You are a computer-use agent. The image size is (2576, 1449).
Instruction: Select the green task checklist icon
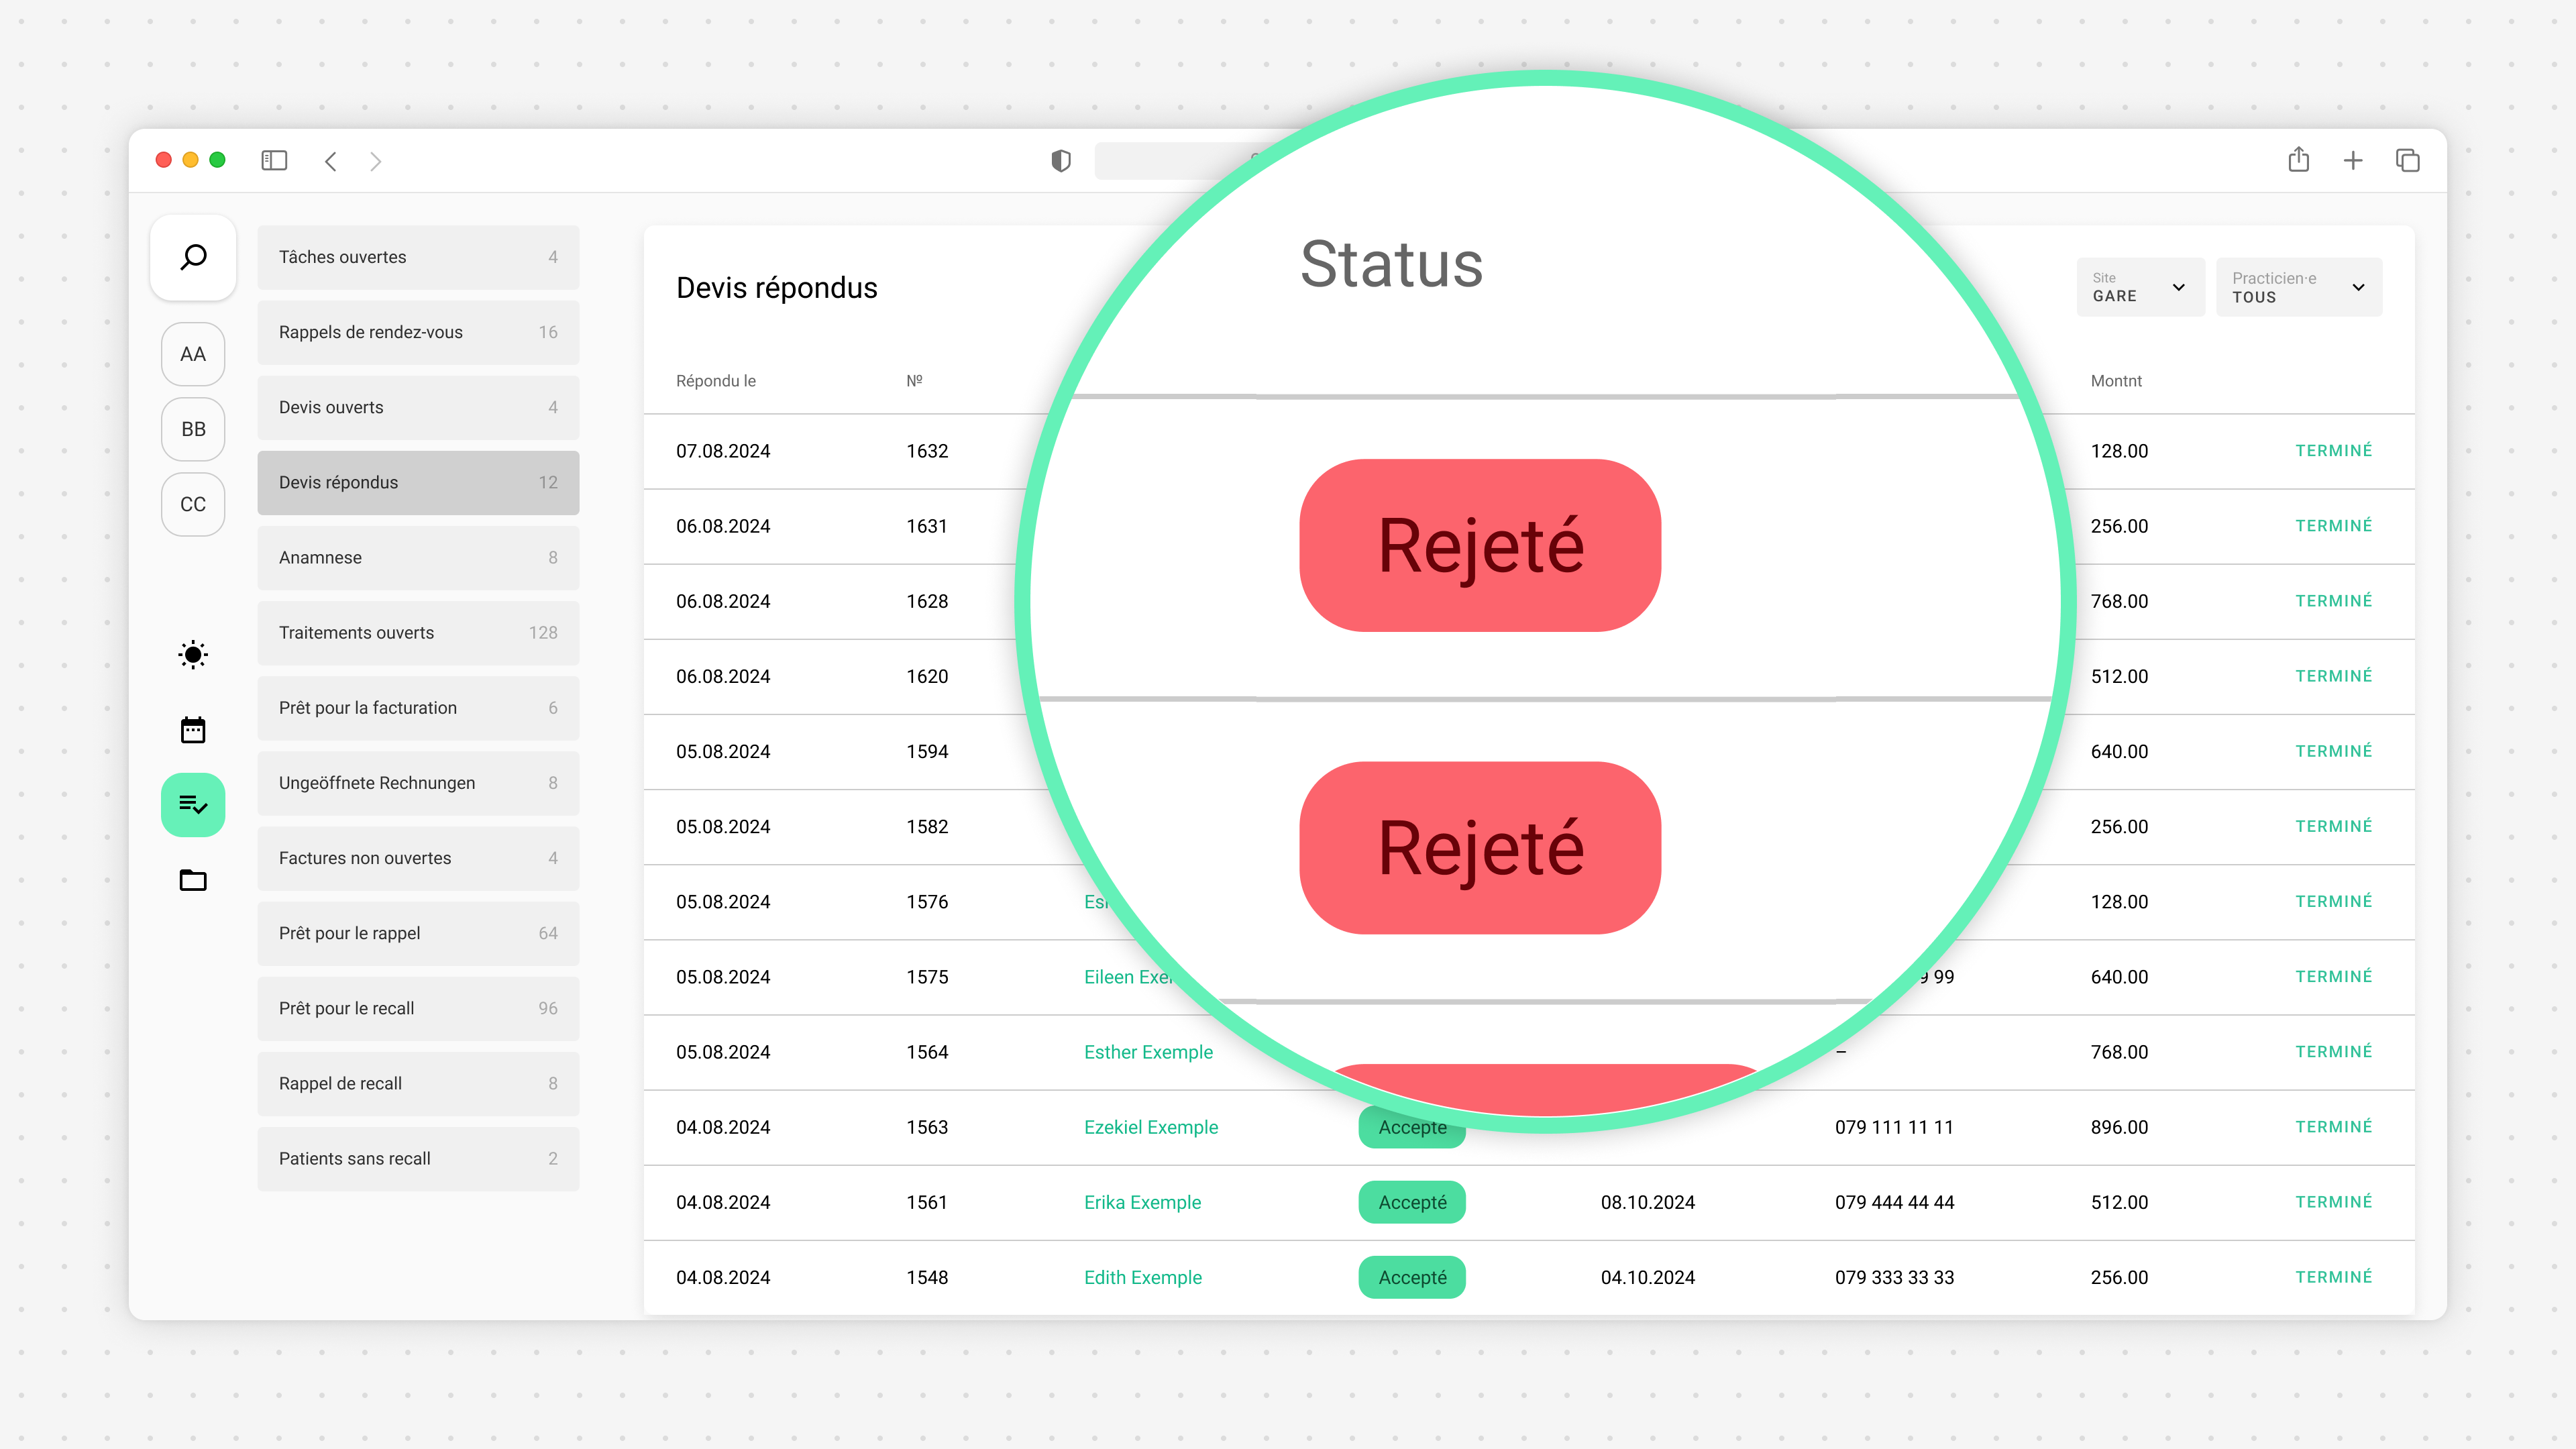[193, 805]
